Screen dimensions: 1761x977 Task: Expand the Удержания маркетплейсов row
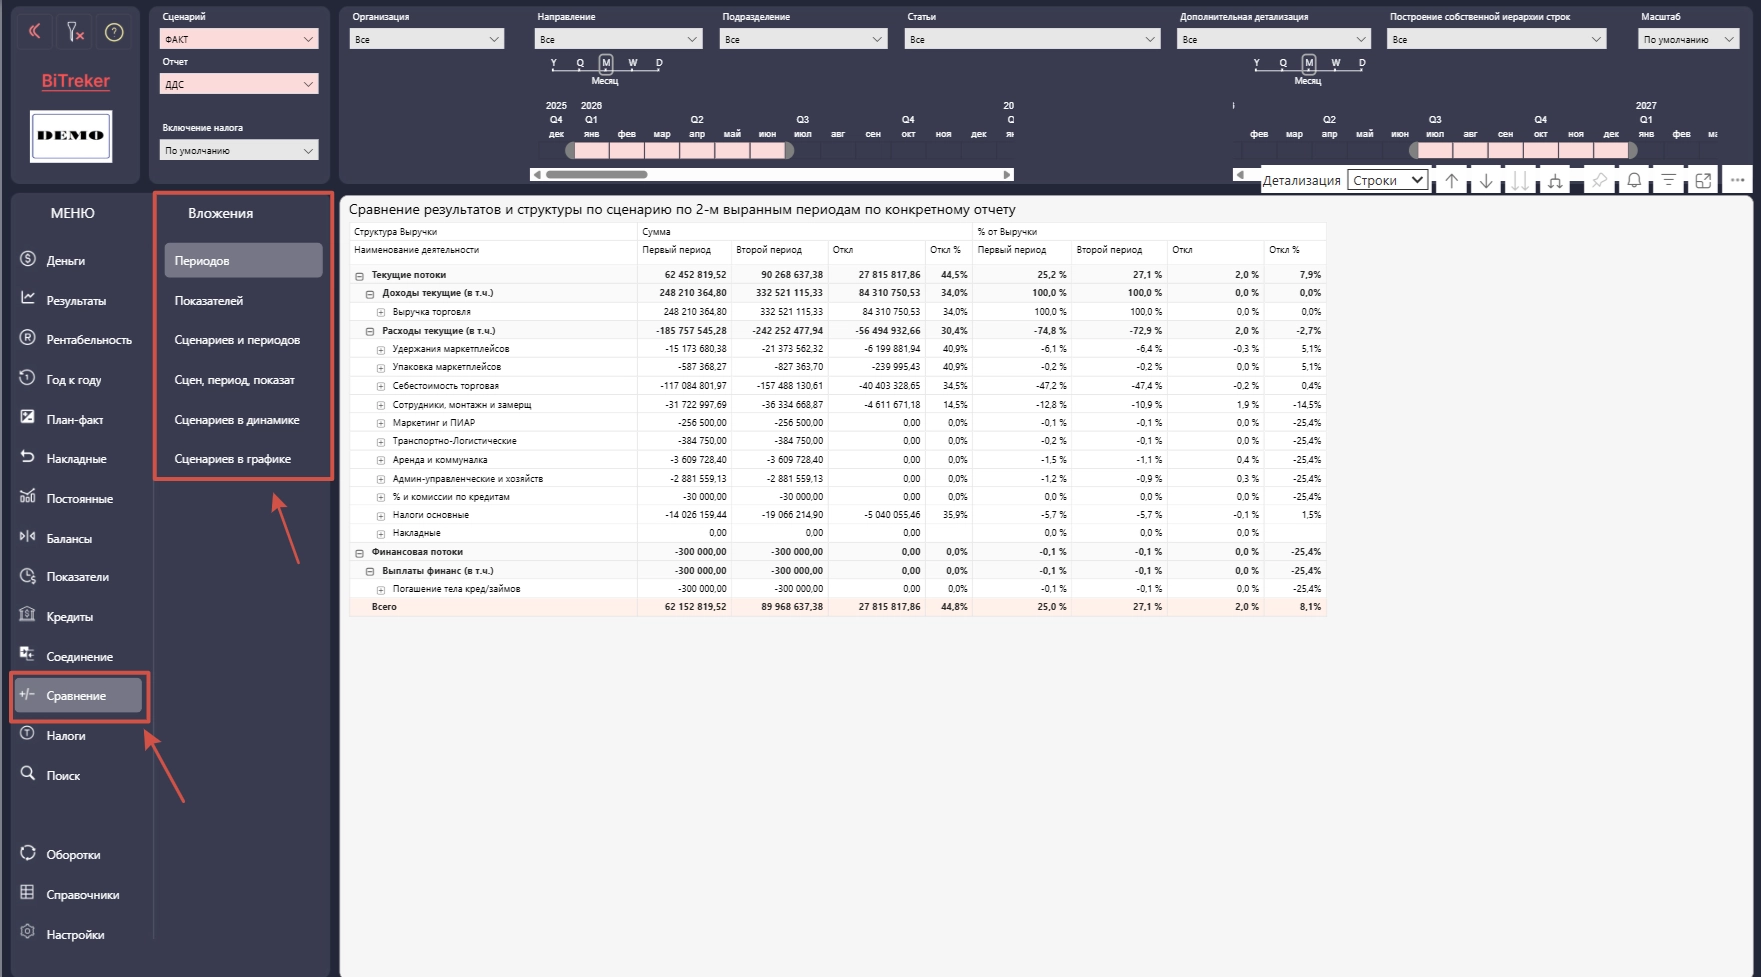[x=381, y=350]
